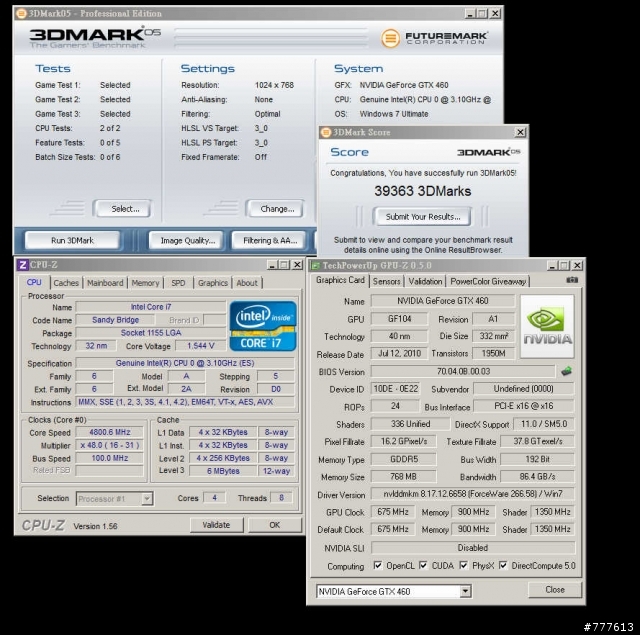Click the GPU-Z Name field

pyautogui.click(x=442, y=301)
